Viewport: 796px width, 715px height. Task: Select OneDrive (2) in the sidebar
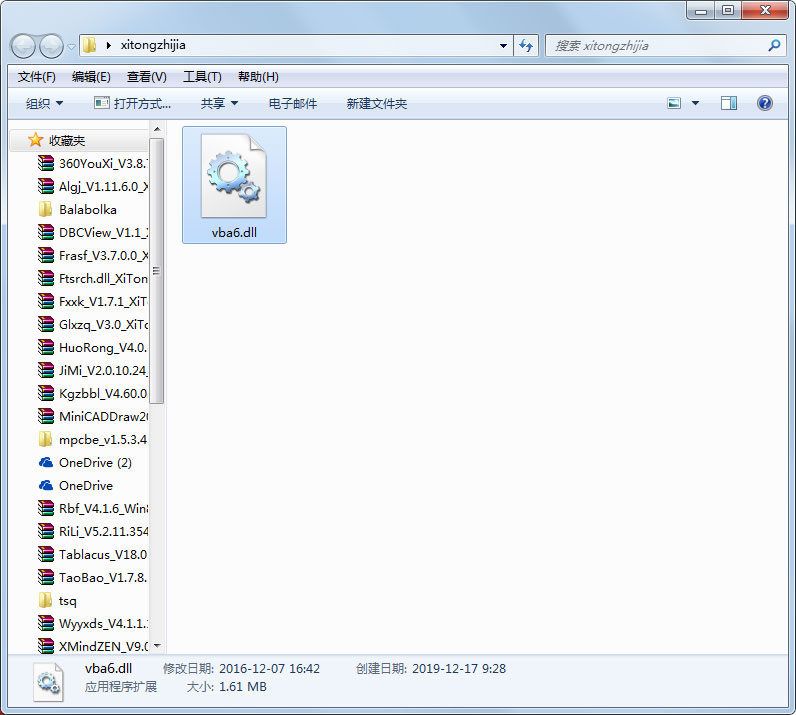click(x=94, y=462)
